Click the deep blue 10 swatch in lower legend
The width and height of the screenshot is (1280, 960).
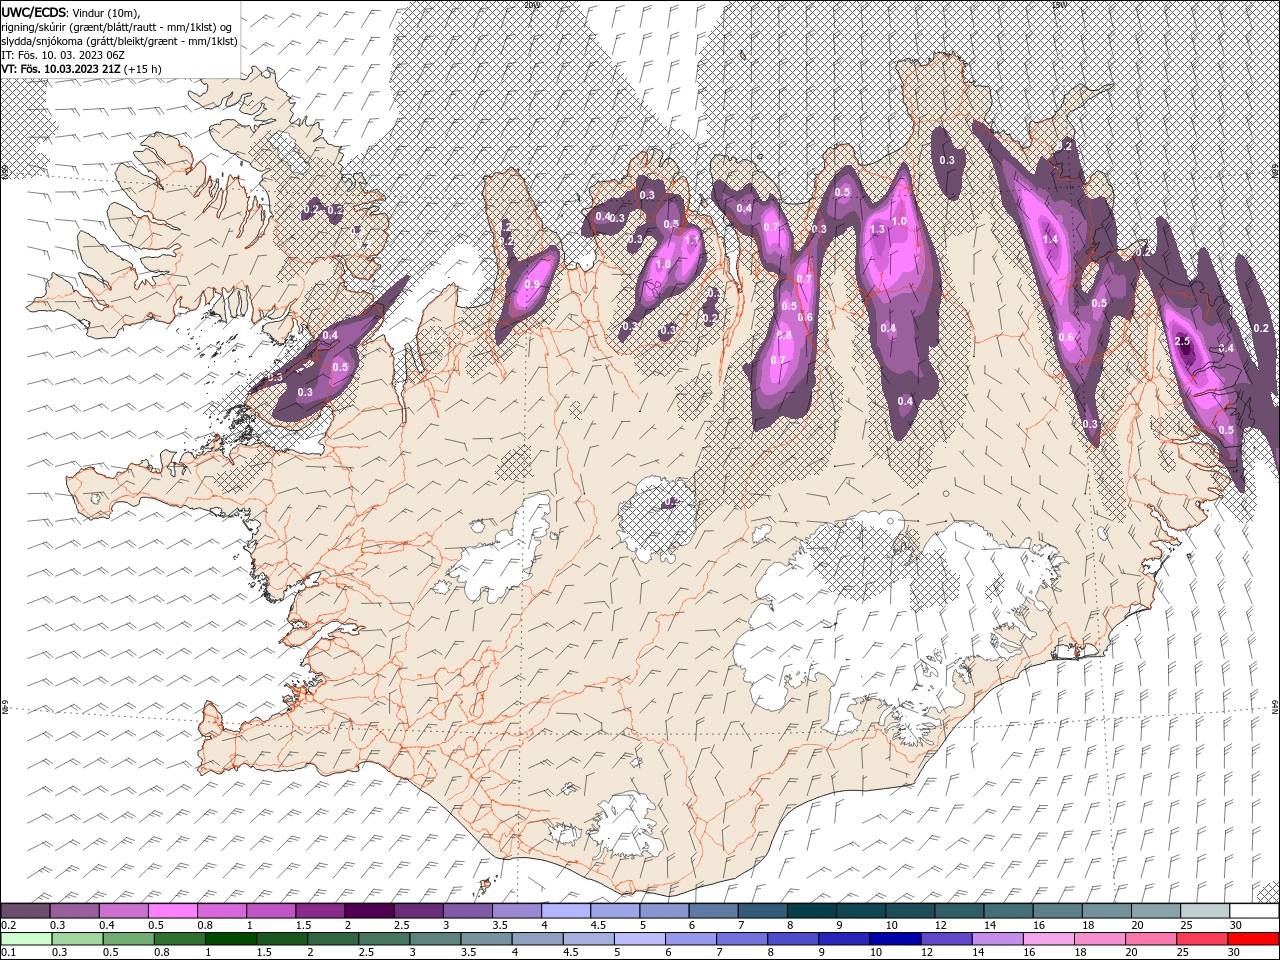pos(895,938)
